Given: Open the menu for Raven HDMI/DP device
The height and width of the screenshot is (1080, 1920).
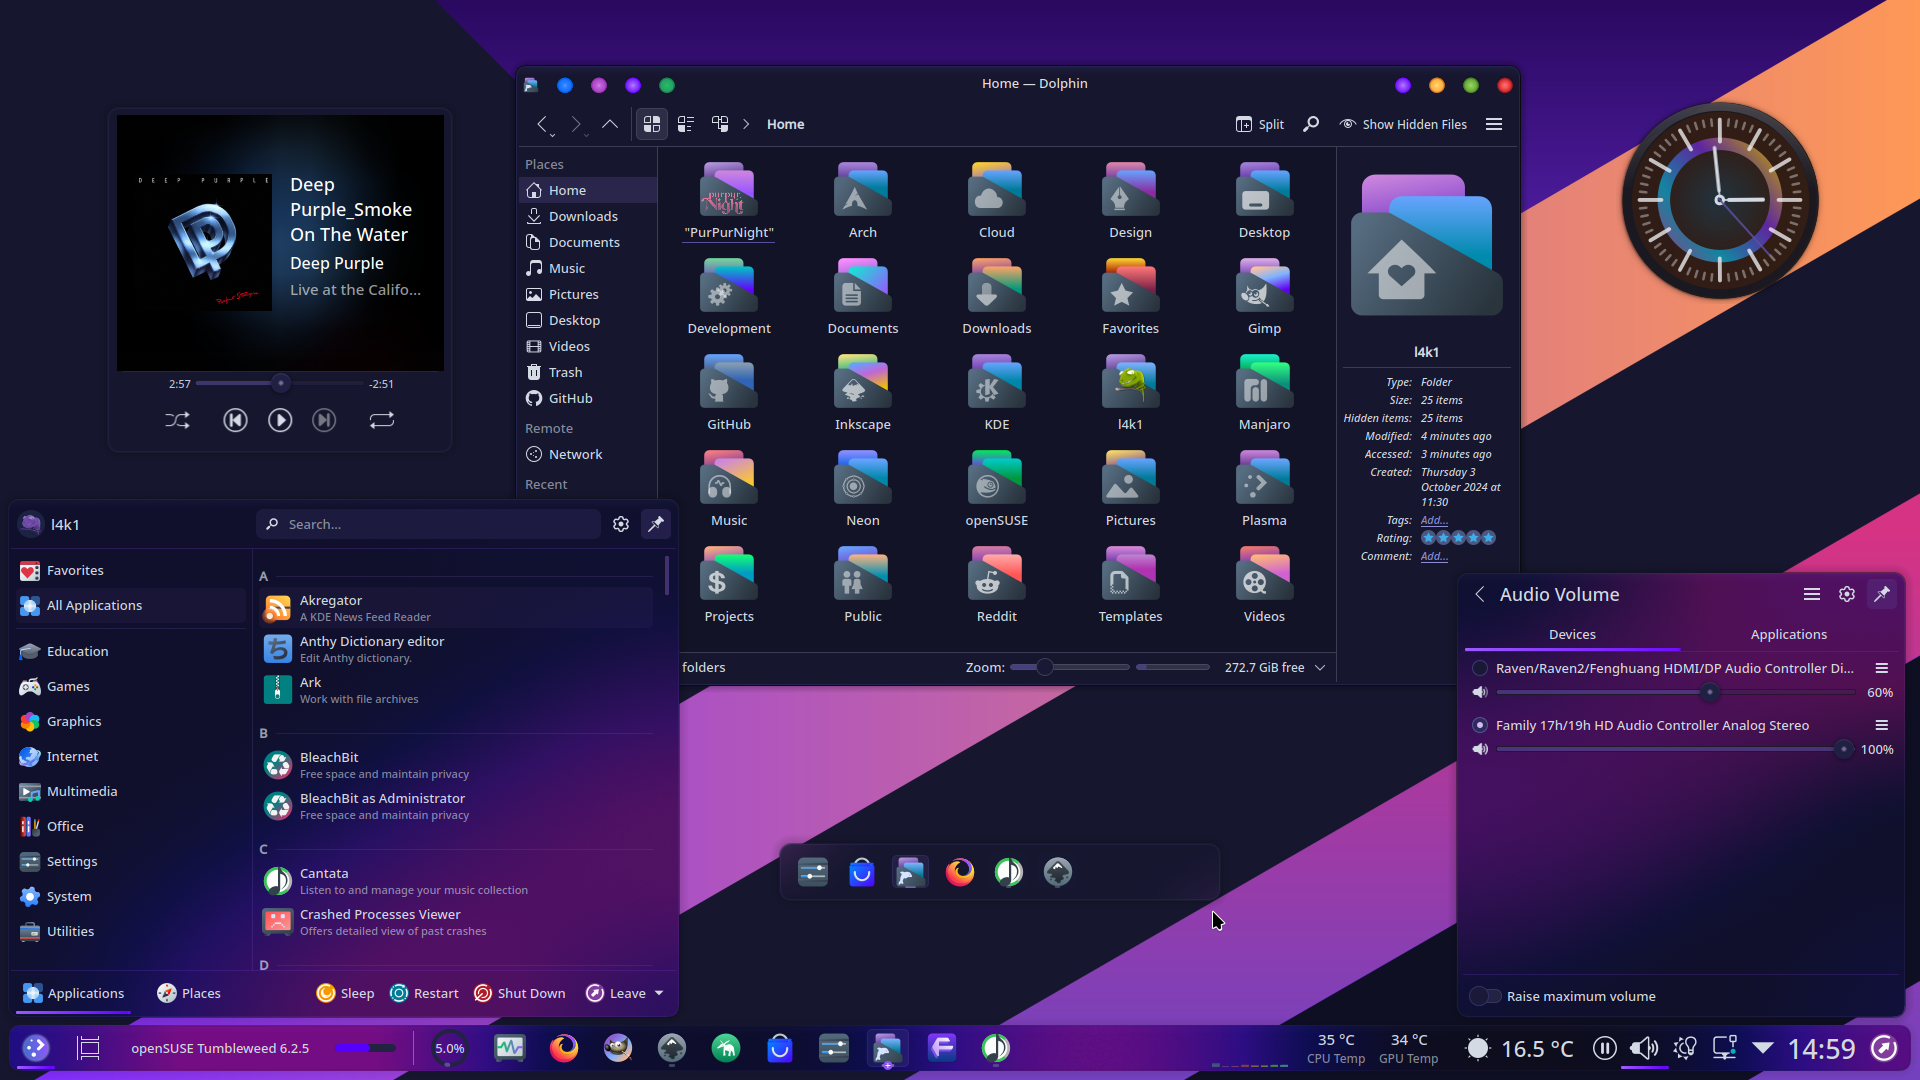Looking at the screenshot, I should [1881, 668].
